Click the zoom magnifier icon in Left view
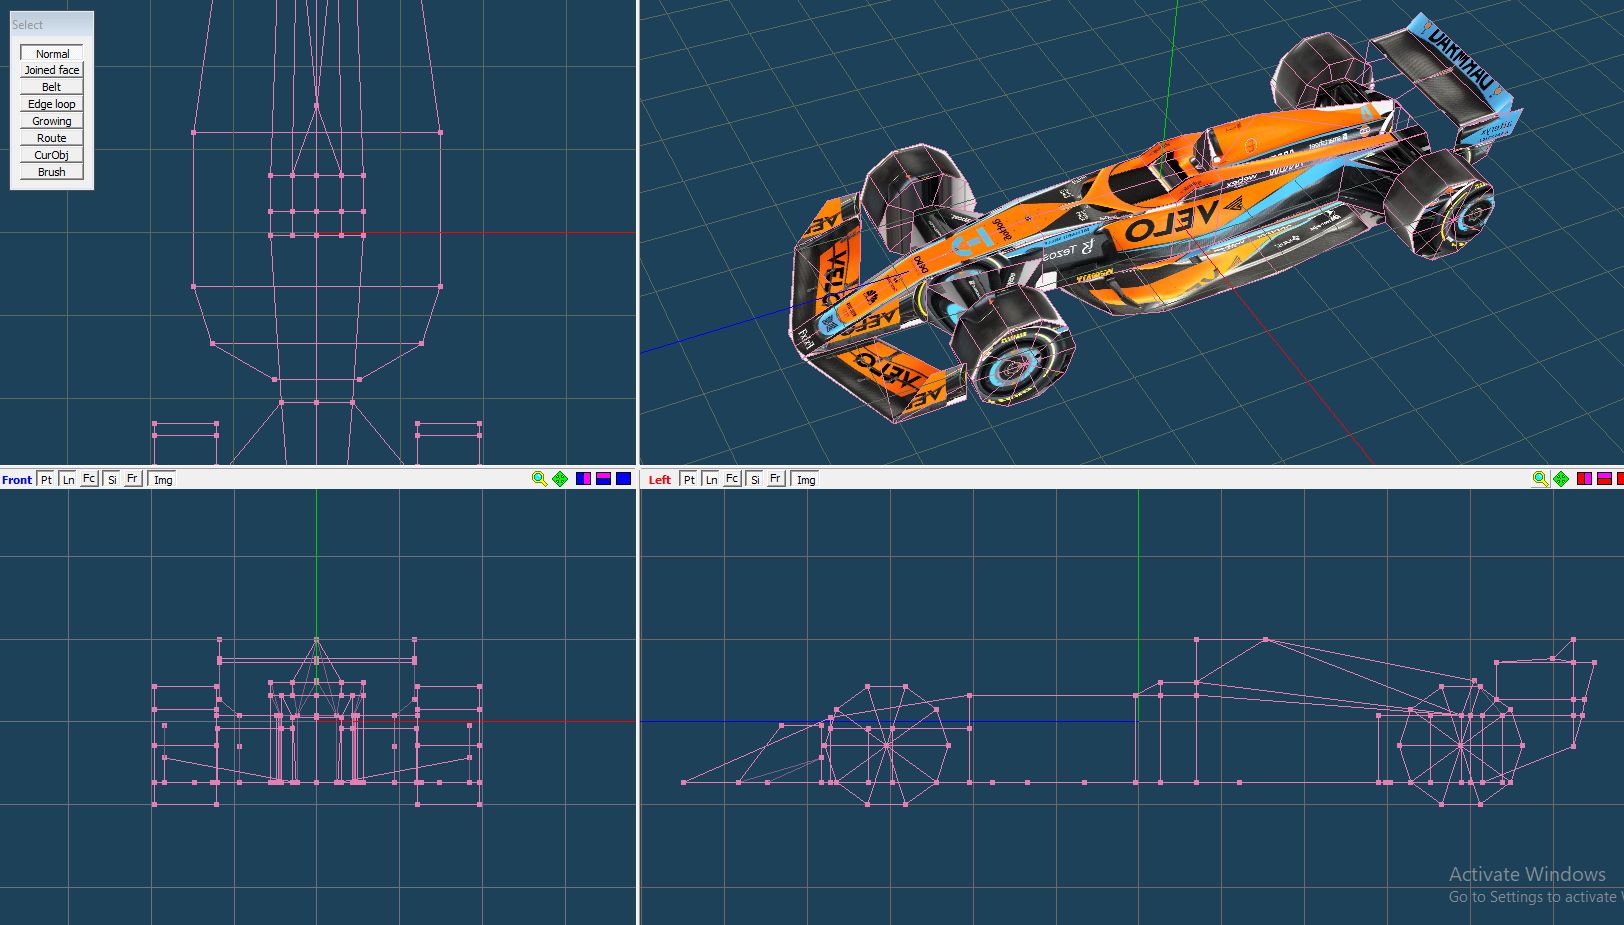Screen dimensions: 1624x925 [x=1540, y=479]
